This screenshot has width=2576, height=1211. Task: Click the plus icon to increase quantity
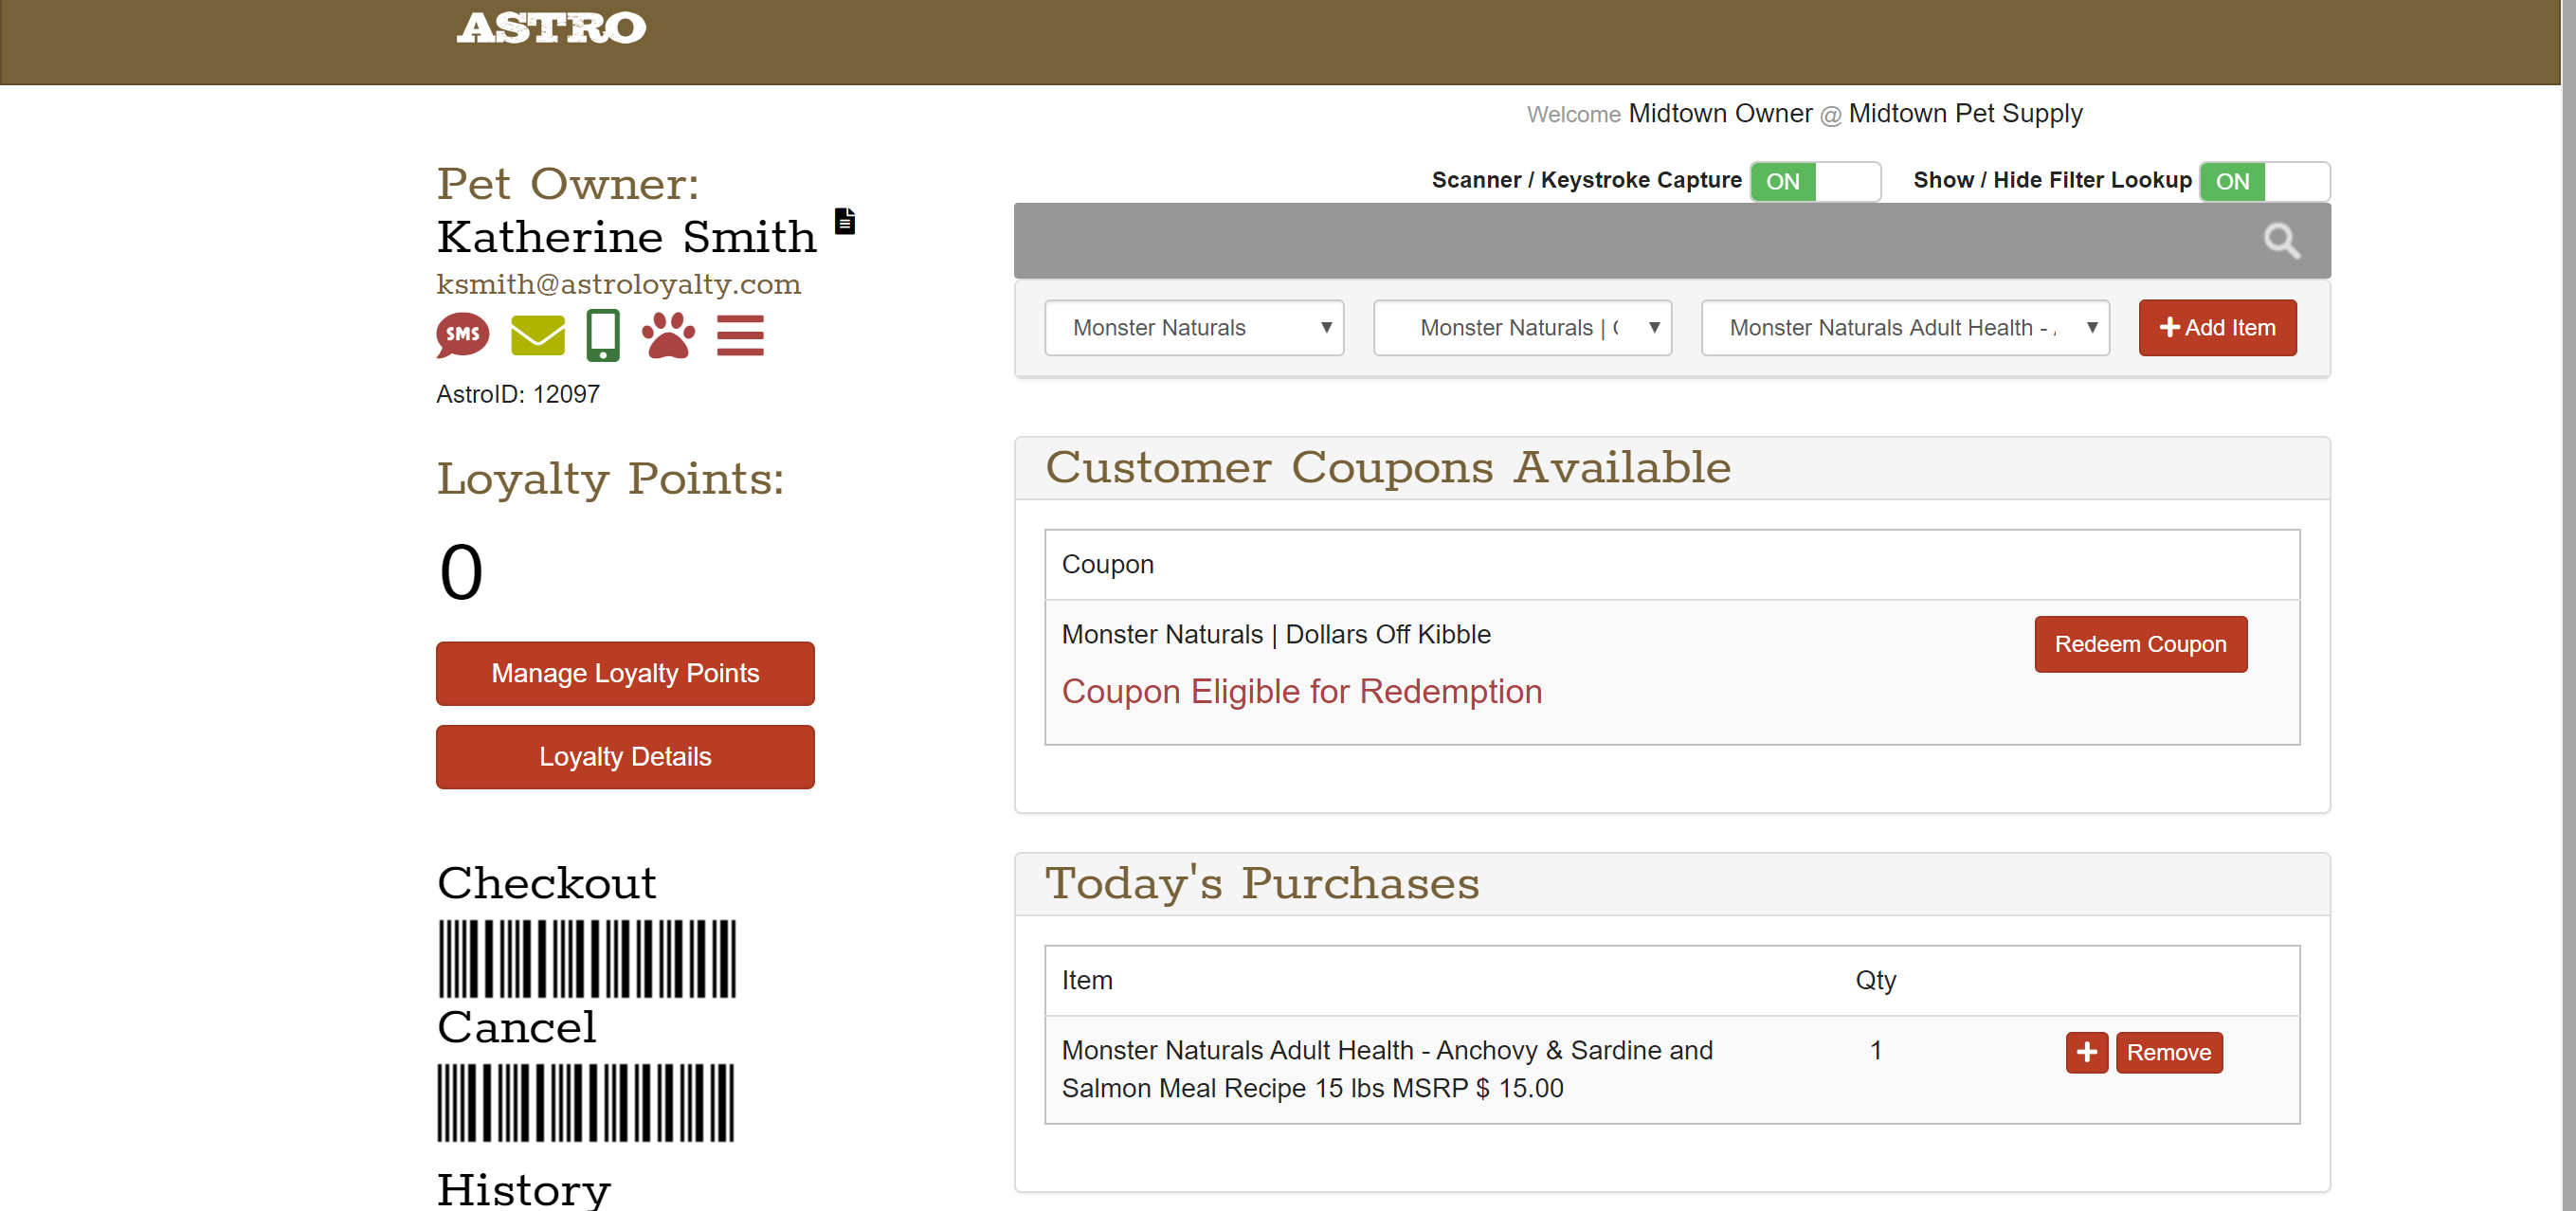[x=2086, y=1052]
